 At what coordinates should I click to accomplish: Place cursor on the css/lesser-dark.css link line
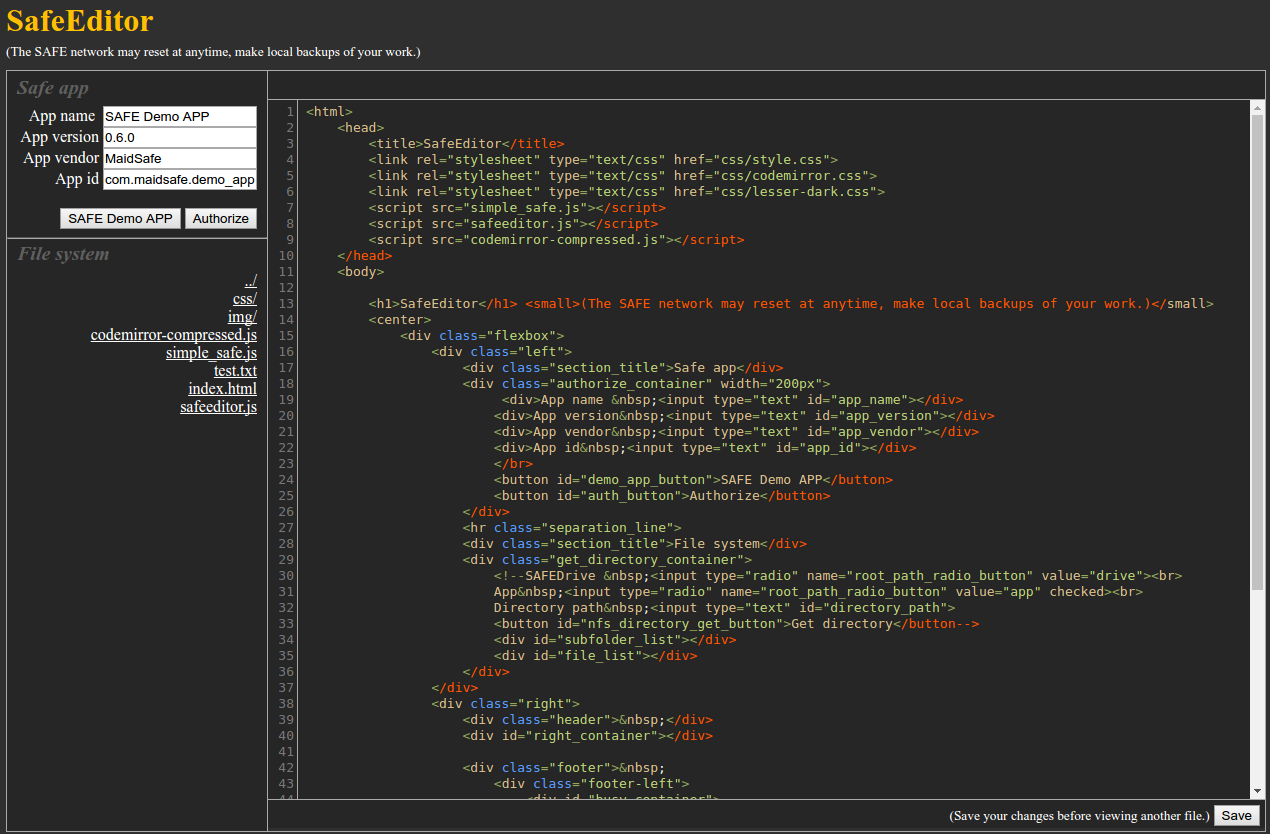point(626,192)
